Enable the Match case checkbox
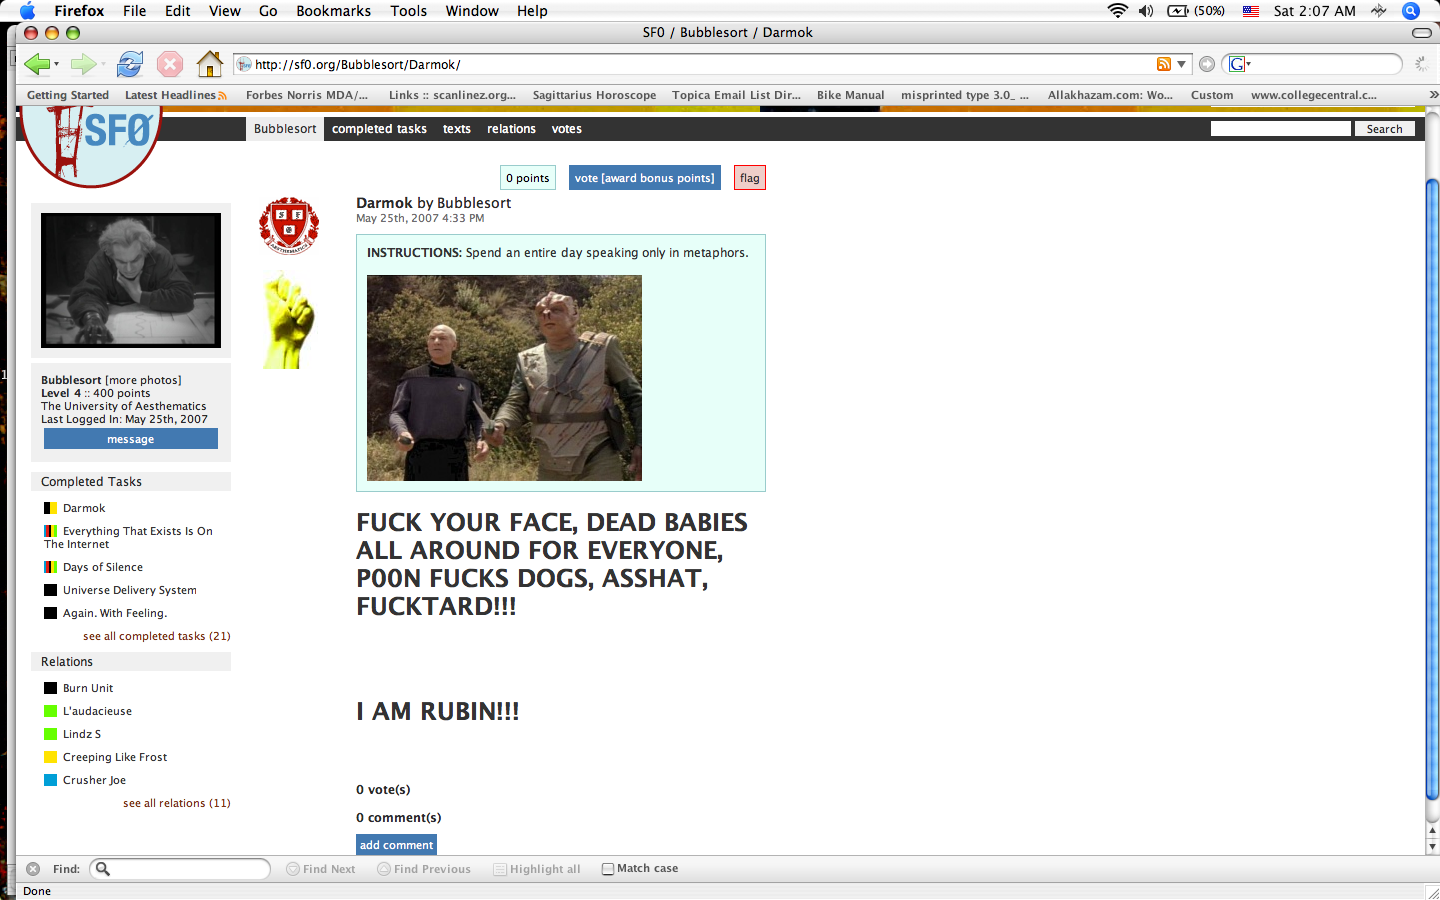This screenshot has width=1440, height=900. point(608,869)
